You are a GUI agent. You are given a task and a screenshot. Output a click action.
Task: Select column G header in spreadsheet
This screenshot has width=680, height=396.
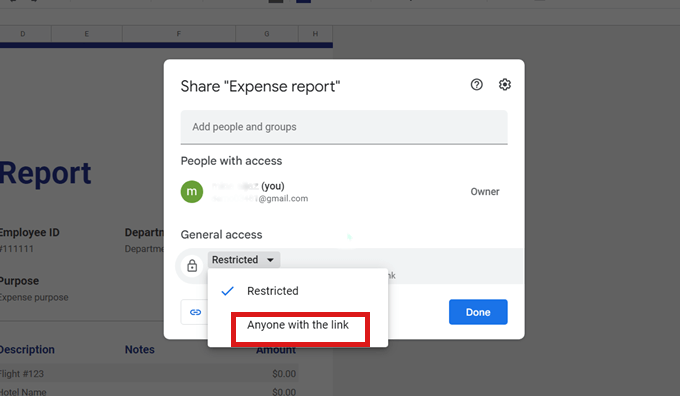pyautogui.click(x=267, y=34)
